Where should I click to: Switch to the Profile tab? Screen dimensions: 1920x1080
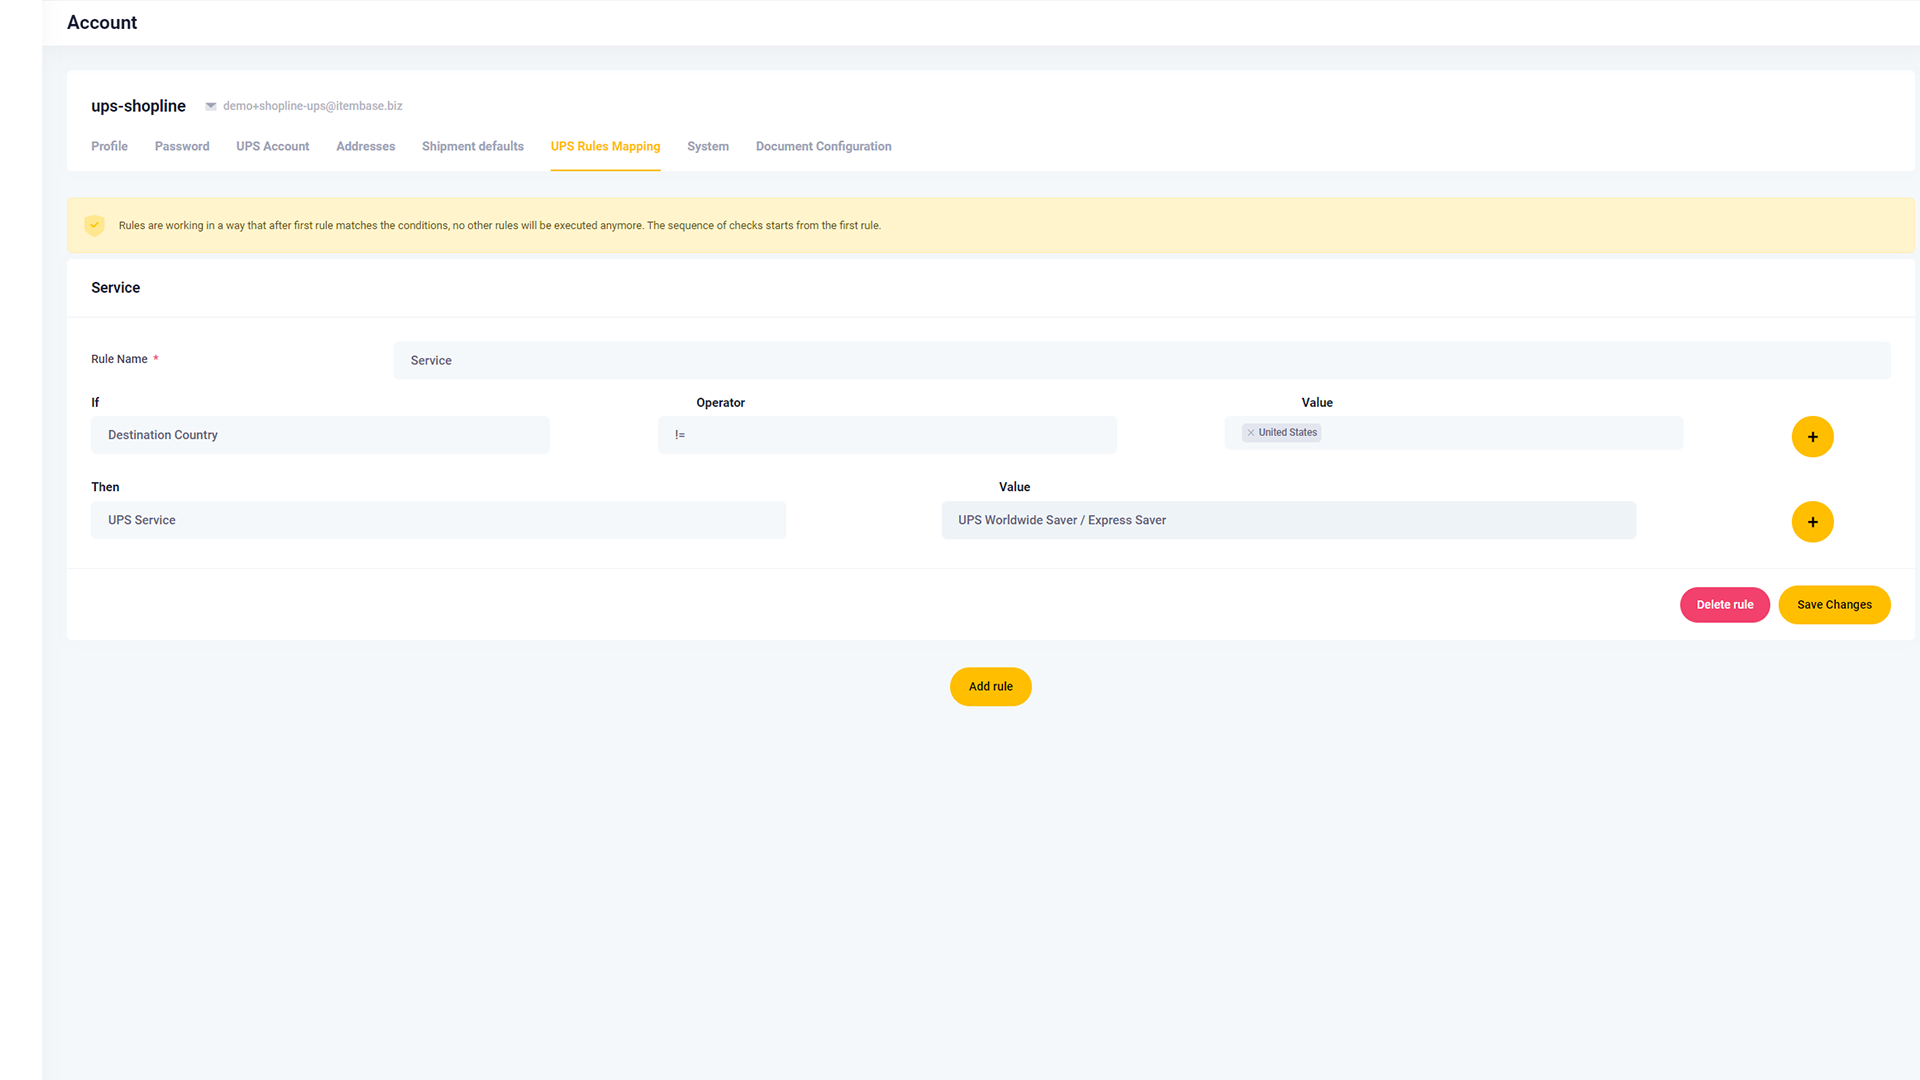click(109, 146)
